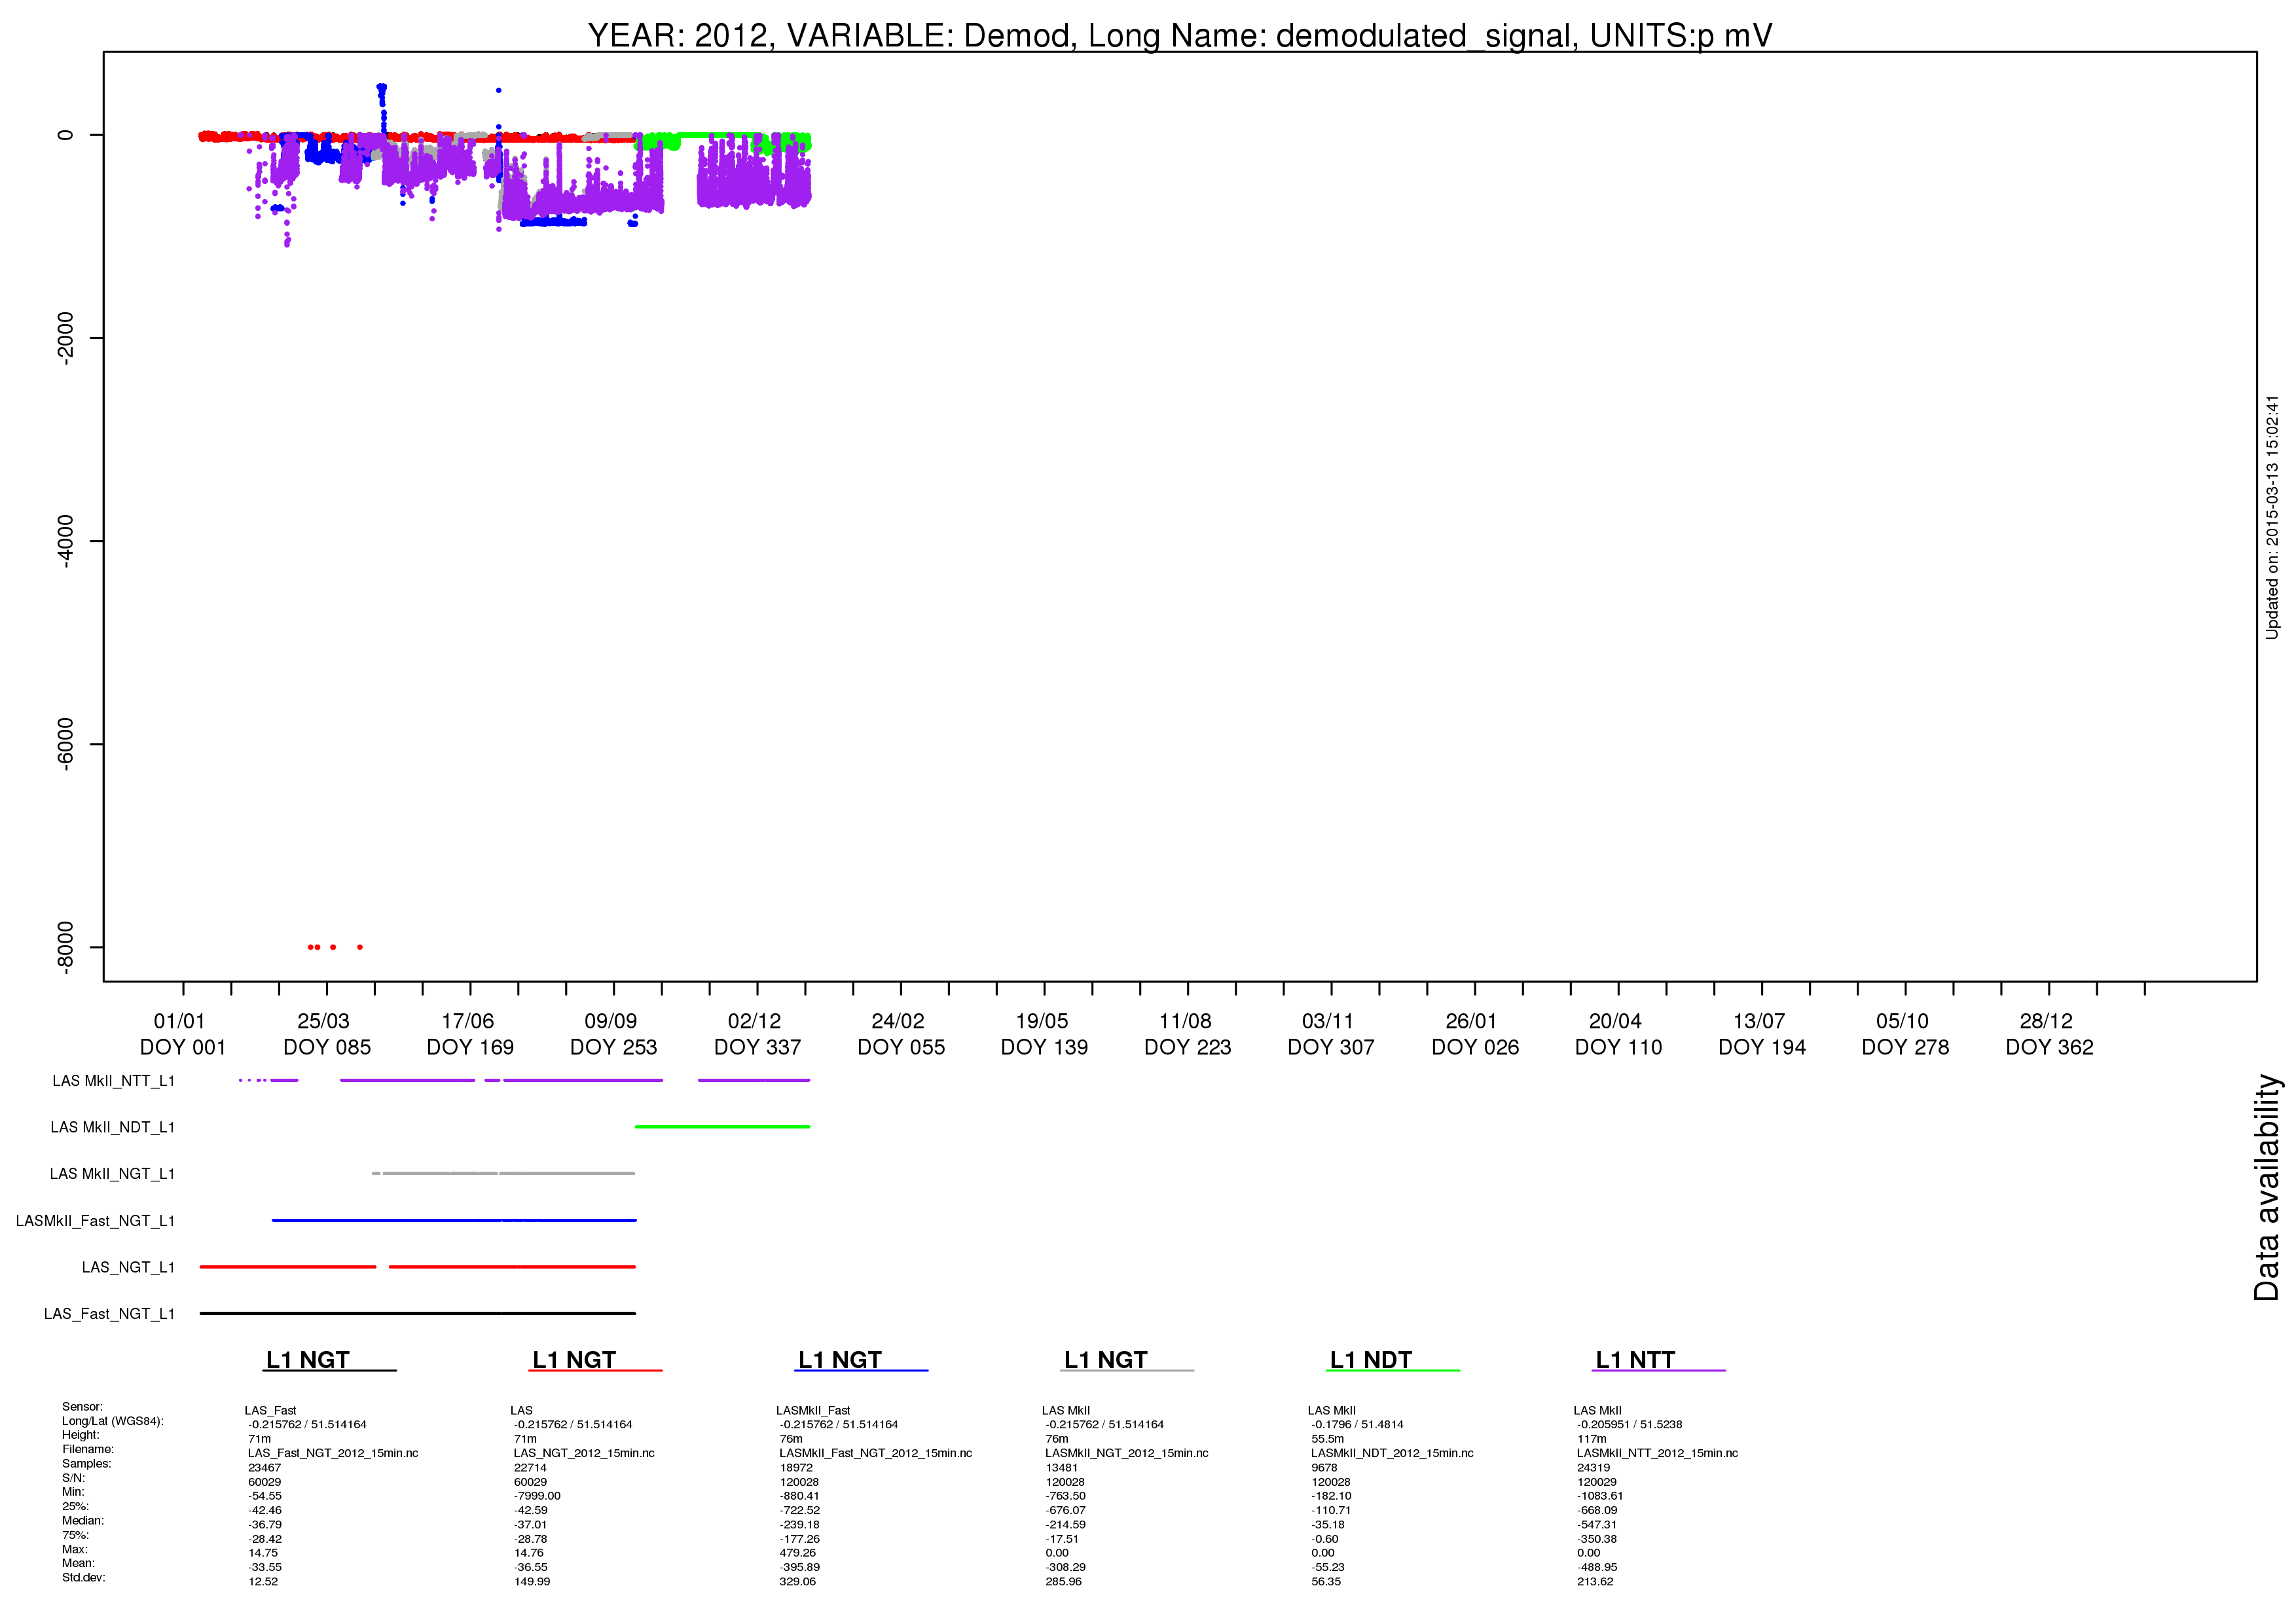Screen dimensions: 2296x1624
Task: Click the x-axis label 'DOY 278'
Action: click(x=1905, y=1047)
